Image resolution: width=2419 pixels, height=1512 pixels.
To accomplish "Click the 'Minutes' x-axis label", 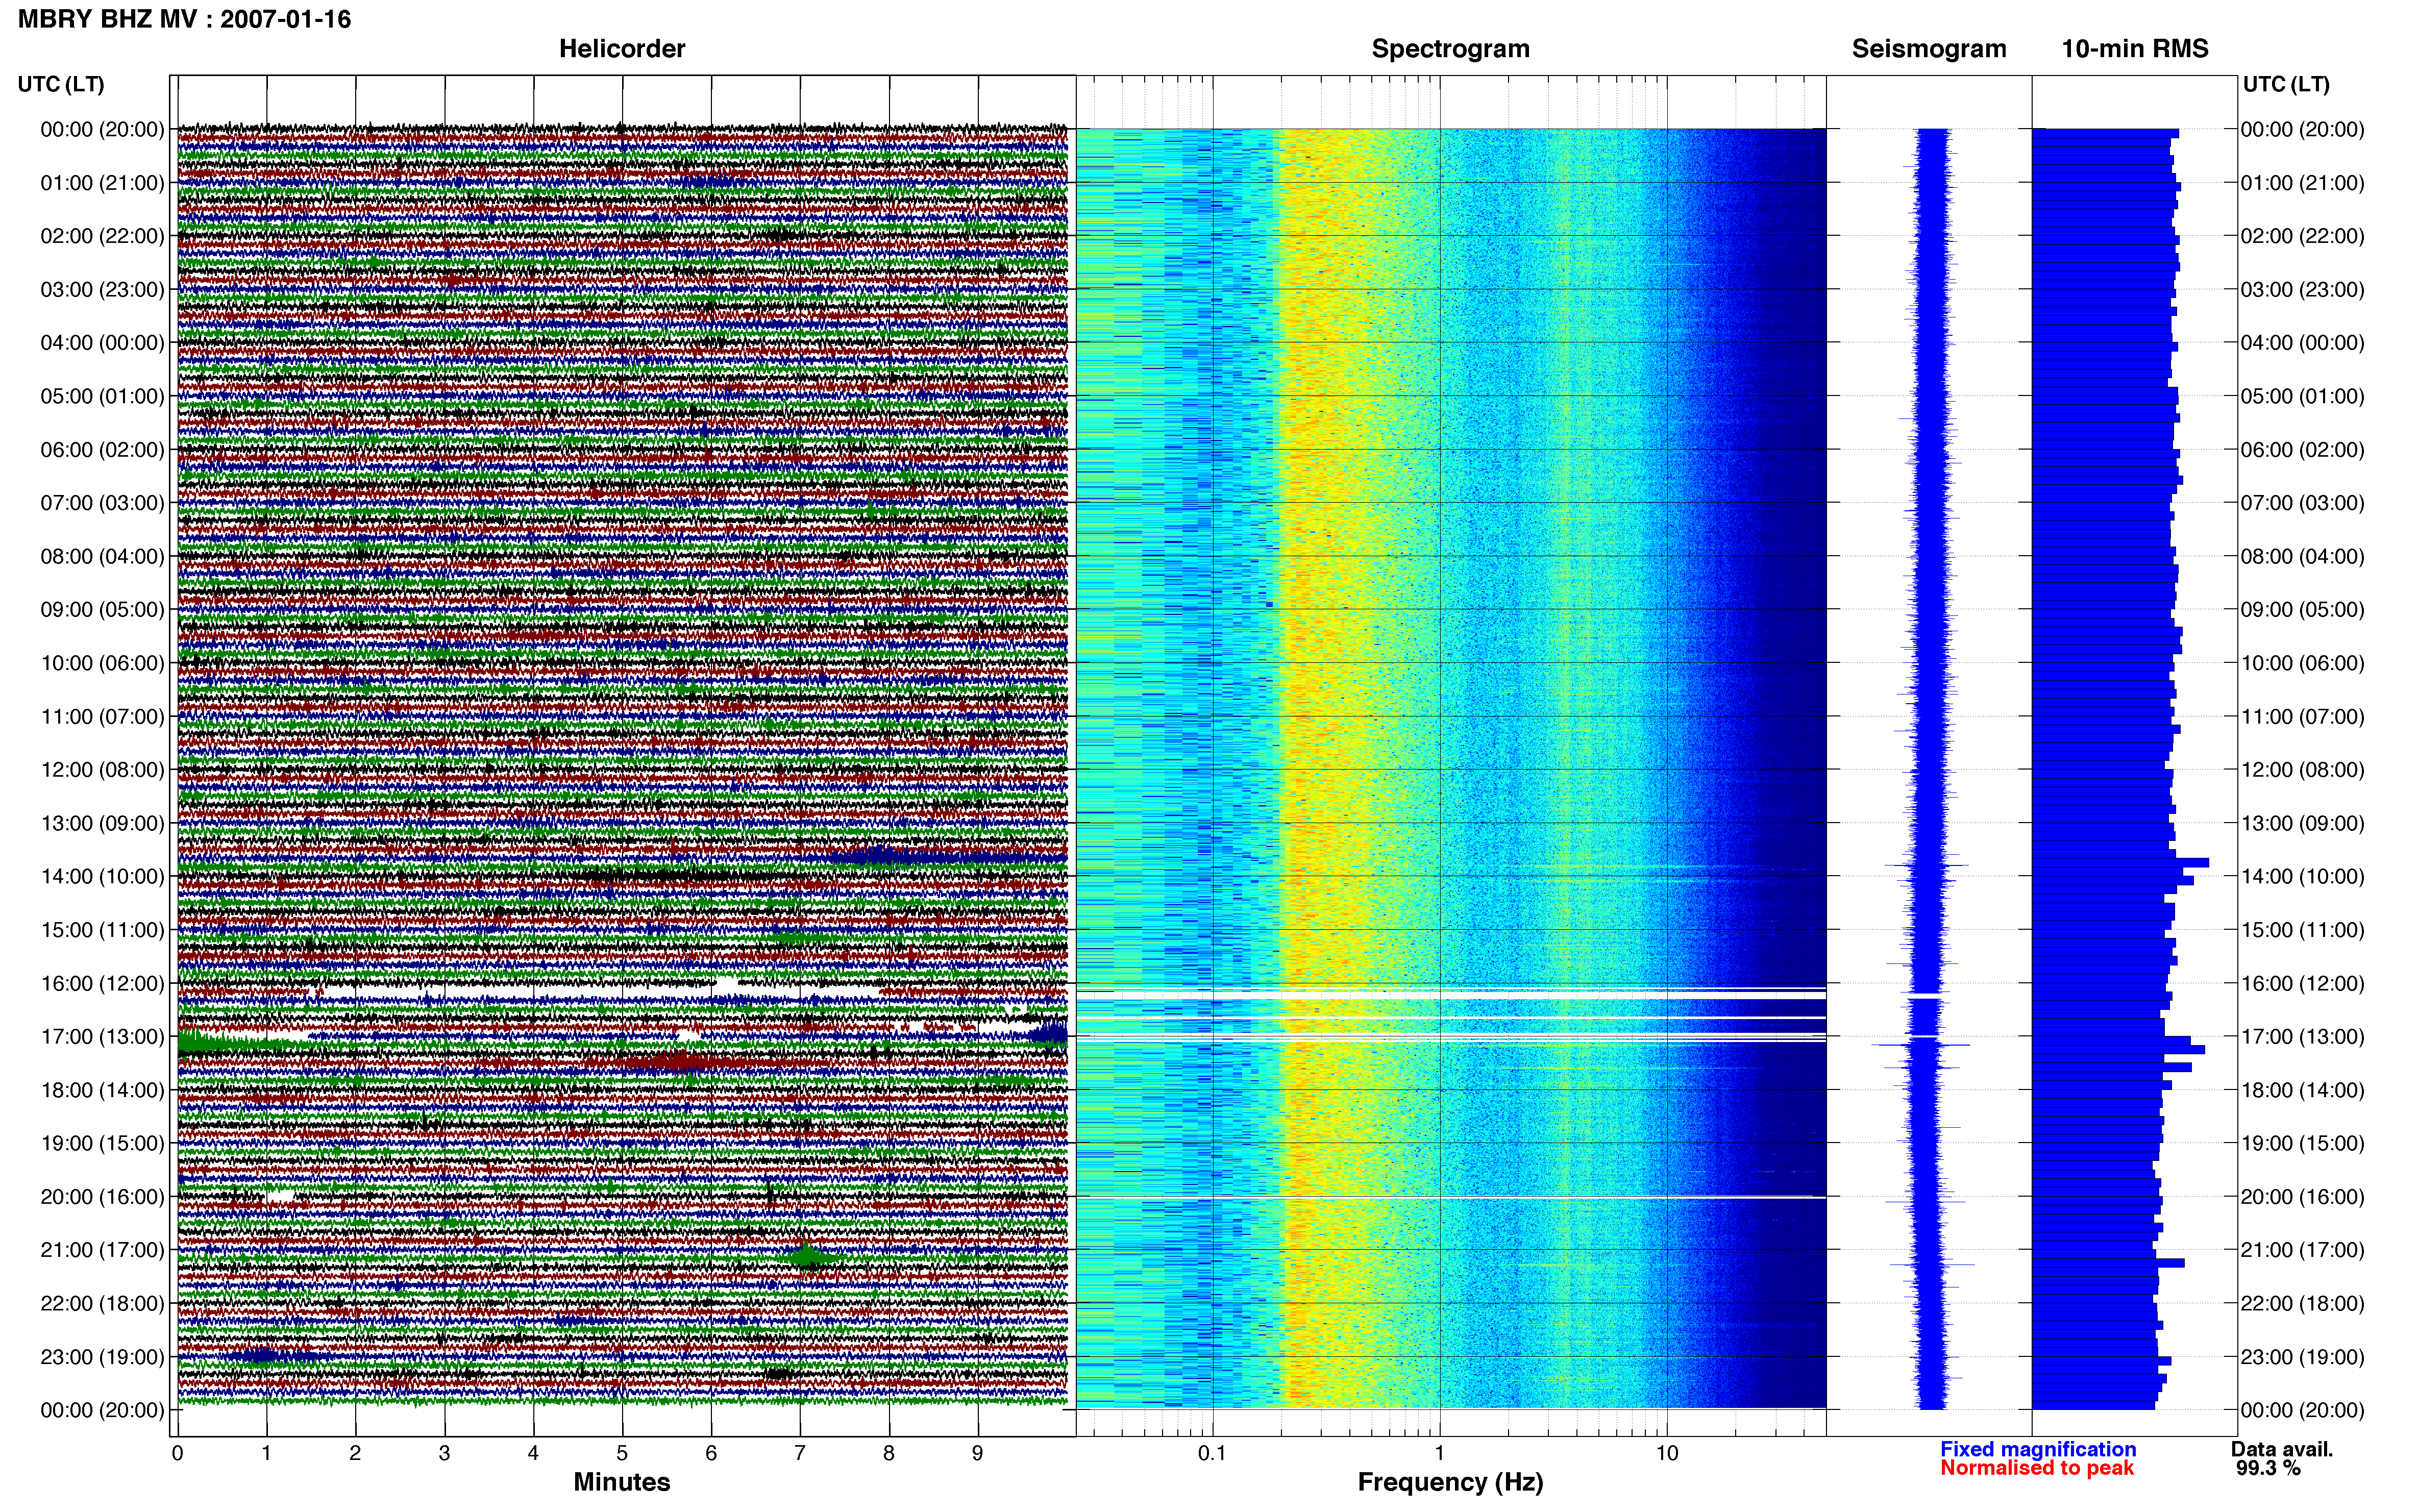I will point(621,1482).
